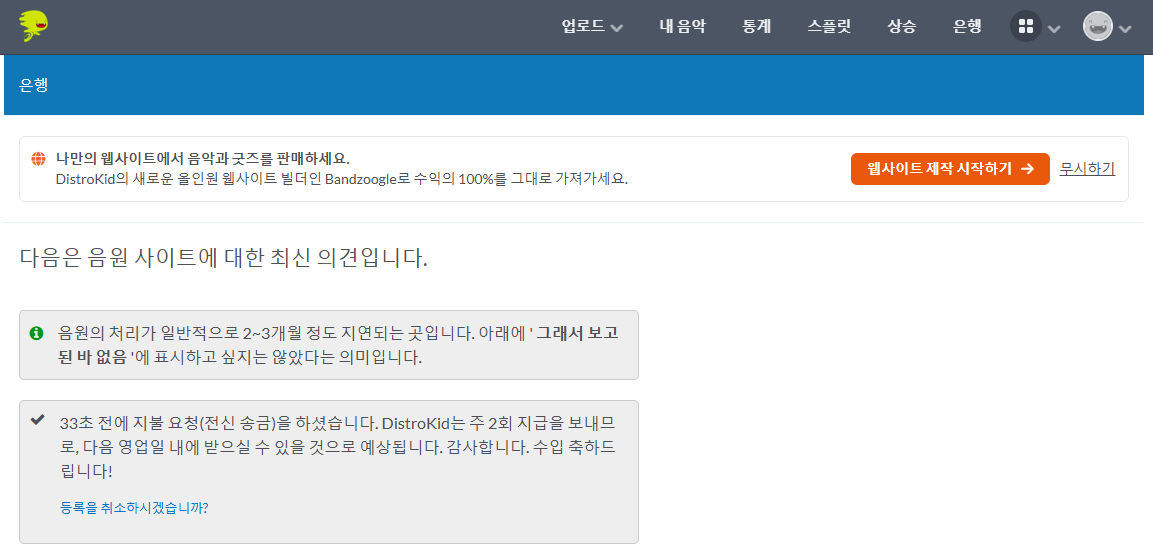This screenshot has height=559, width=1153.
Task: Click the Bandzoogle description text line
Action: [x=342, y=179]
